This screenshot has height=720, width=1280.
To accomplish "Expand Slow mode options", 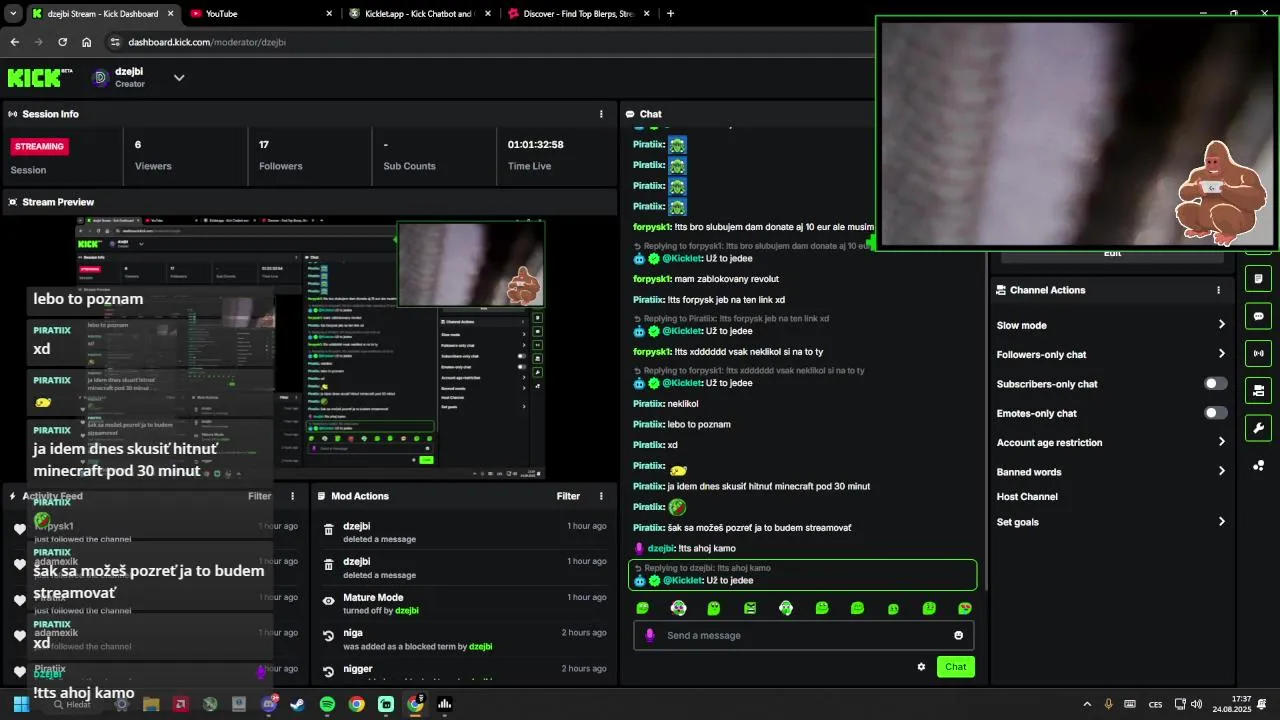I will pos(1221,325).
